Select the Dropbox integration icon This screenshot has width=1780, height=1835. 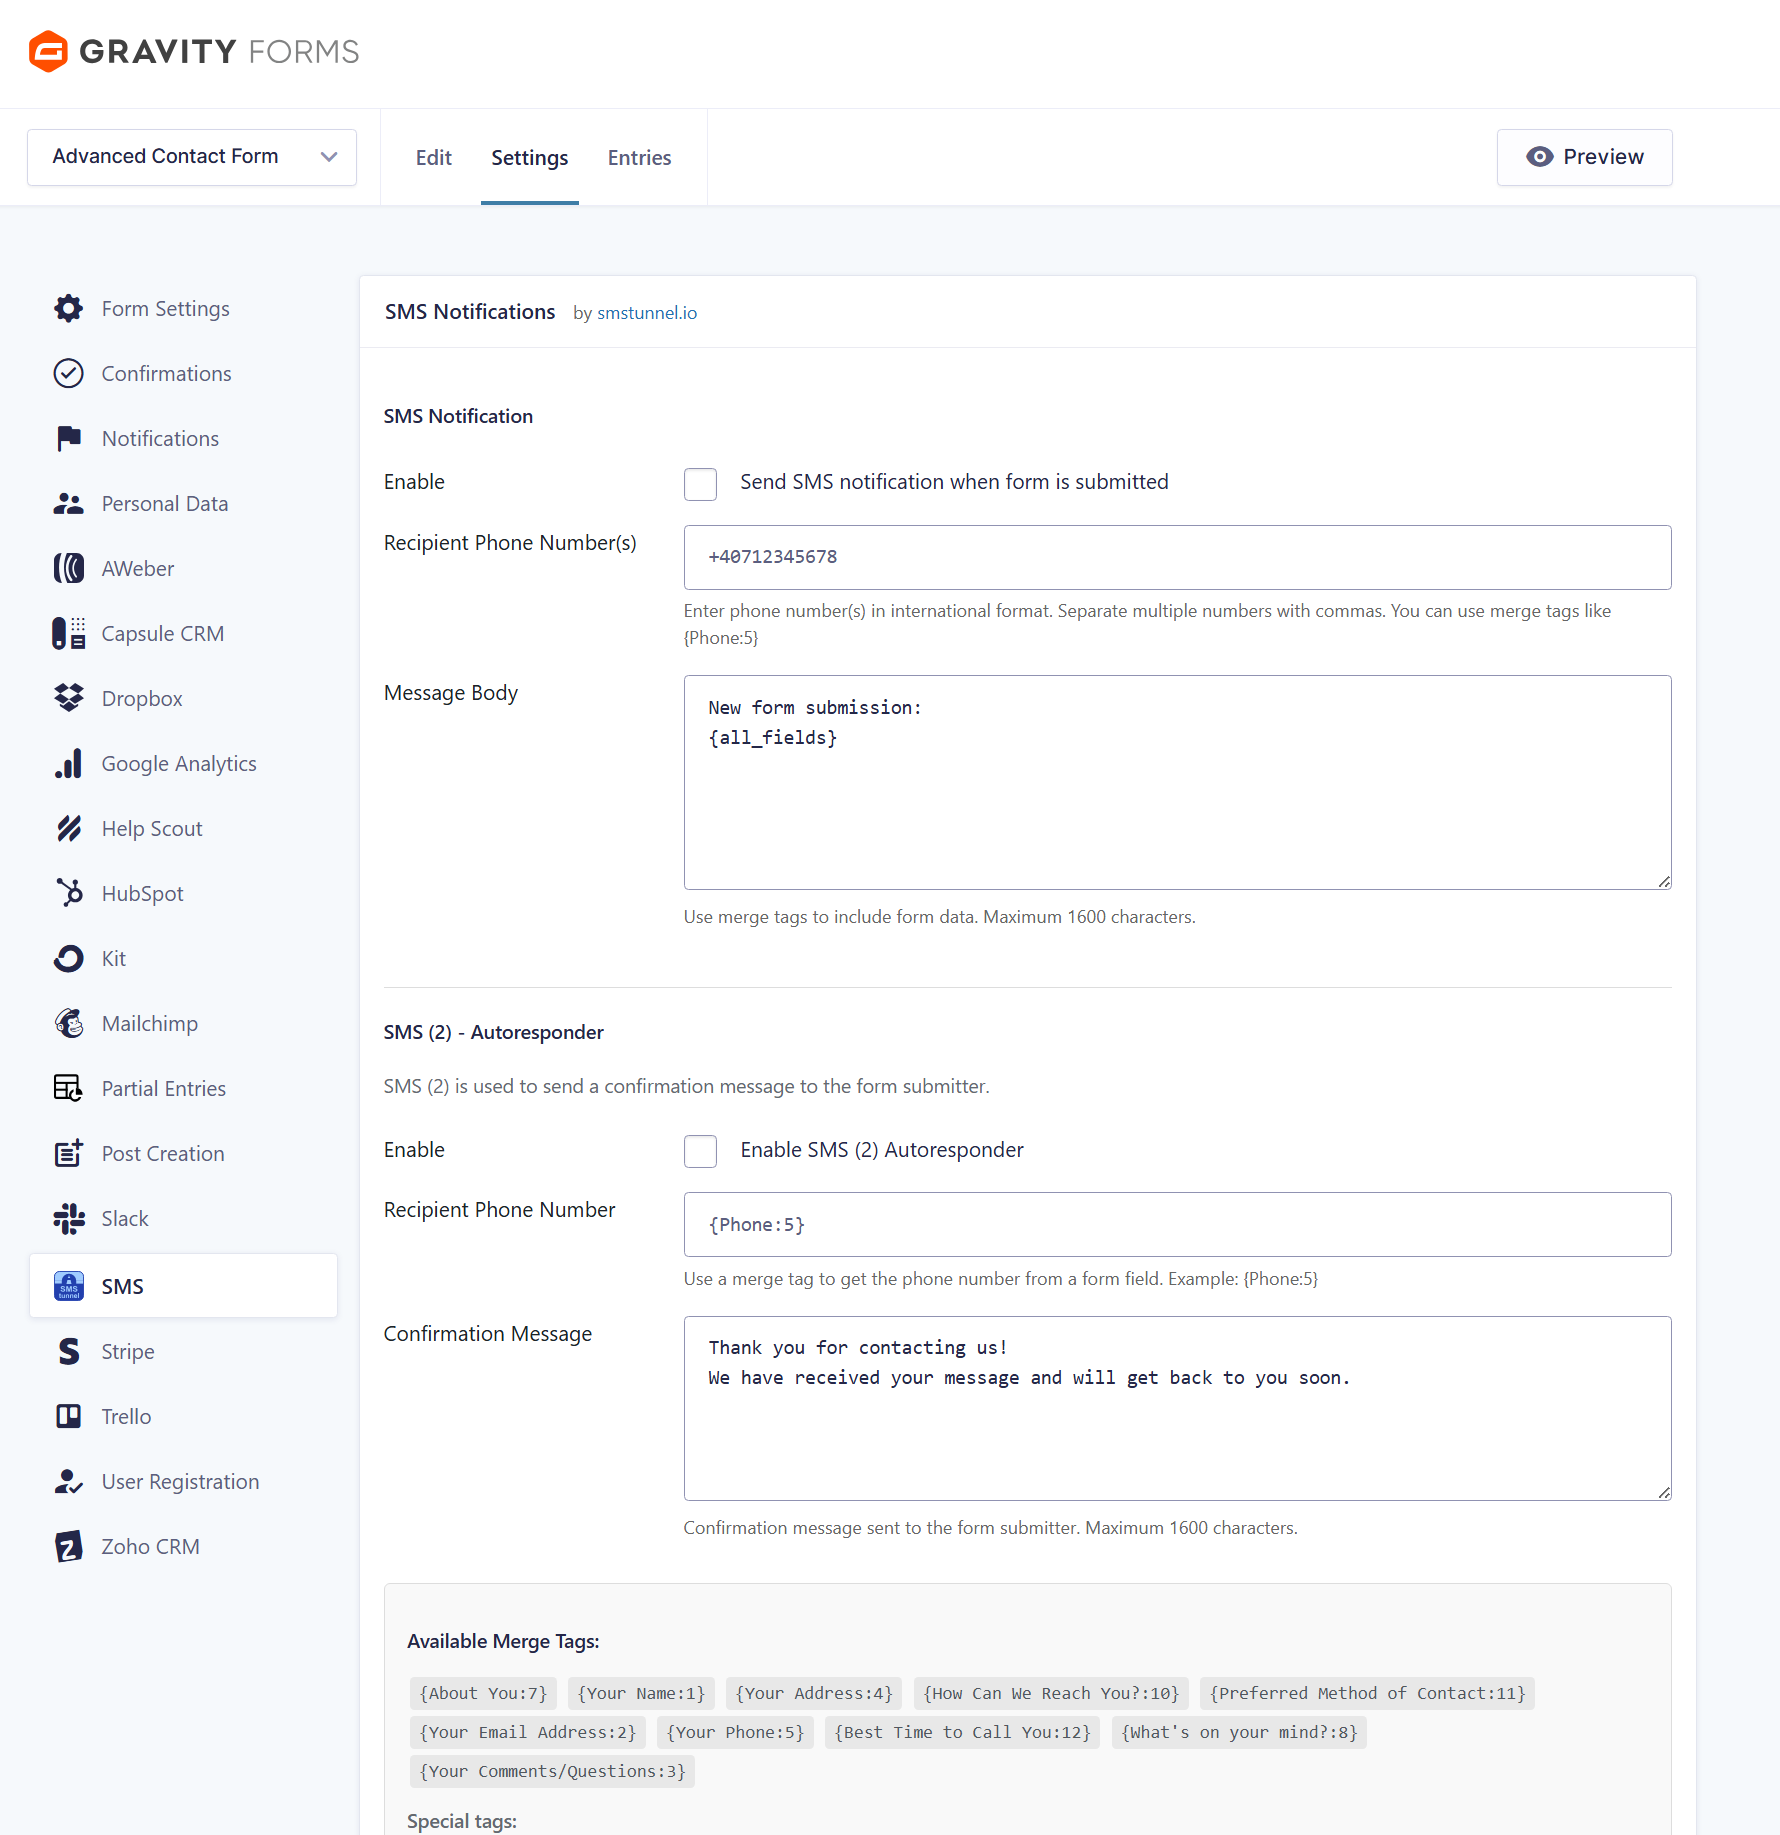68,698
